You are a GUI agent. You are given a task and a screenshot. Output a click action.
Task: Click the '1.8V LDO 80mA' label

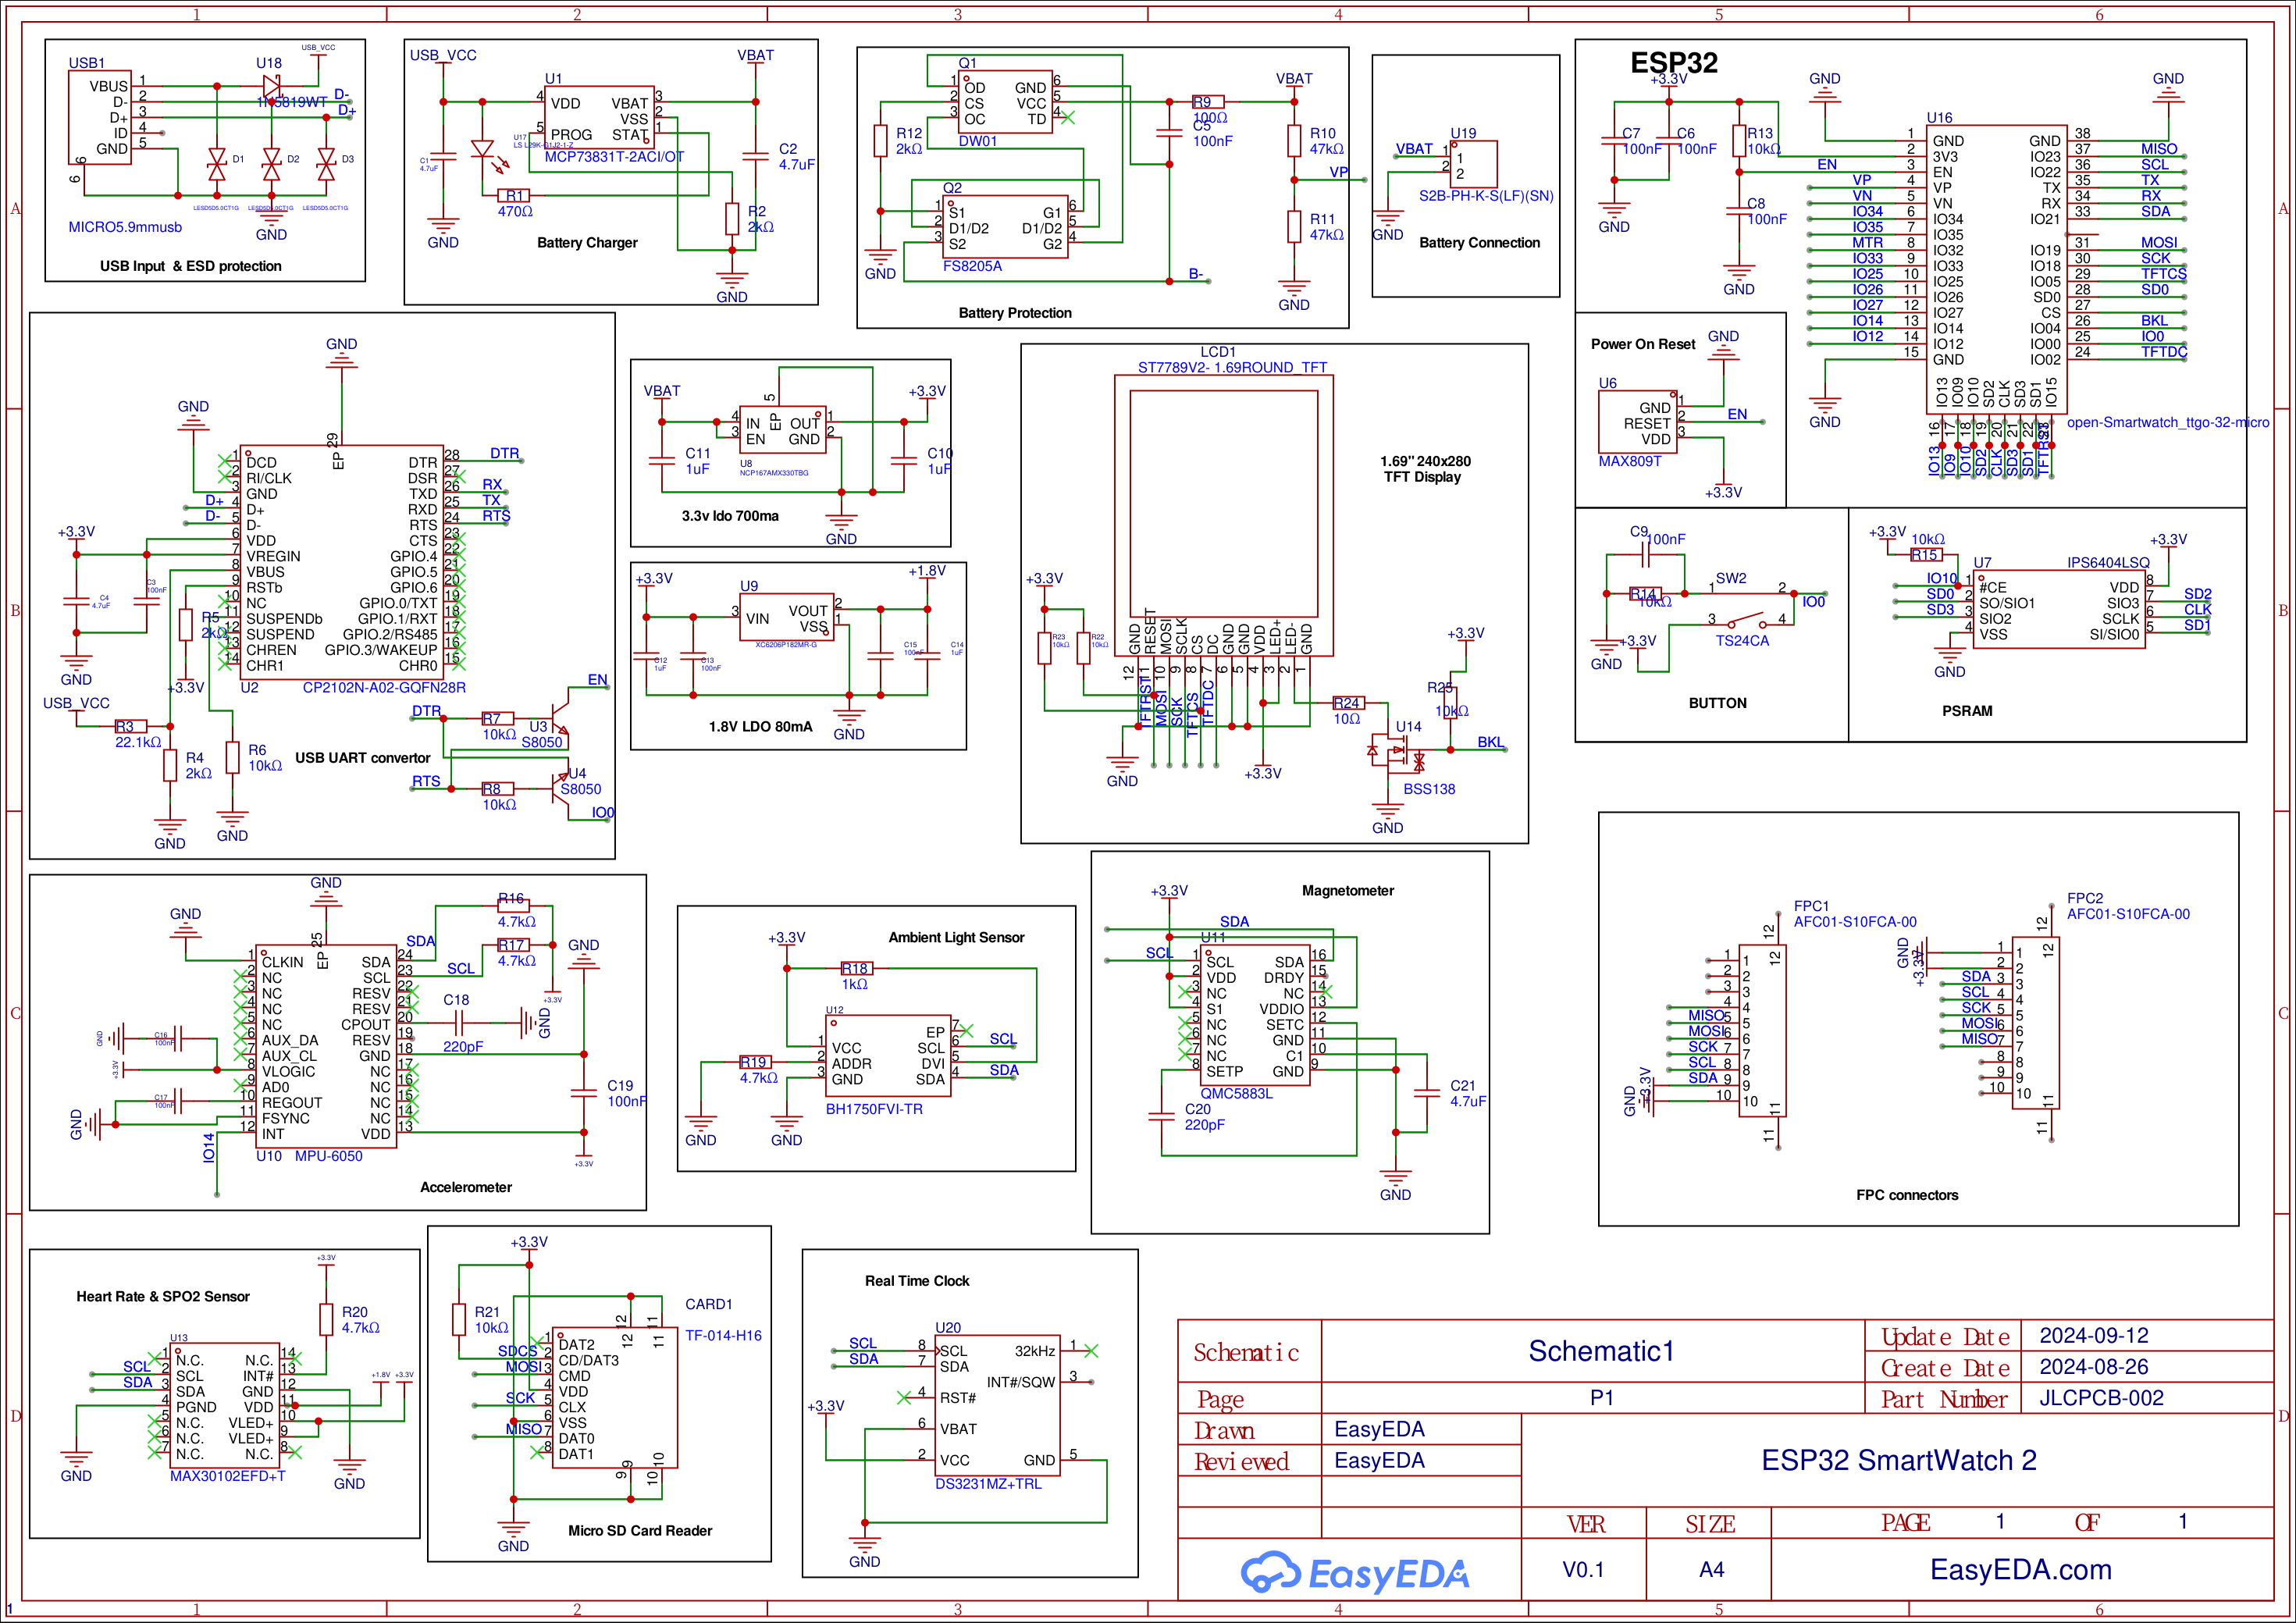click(760, 726)
